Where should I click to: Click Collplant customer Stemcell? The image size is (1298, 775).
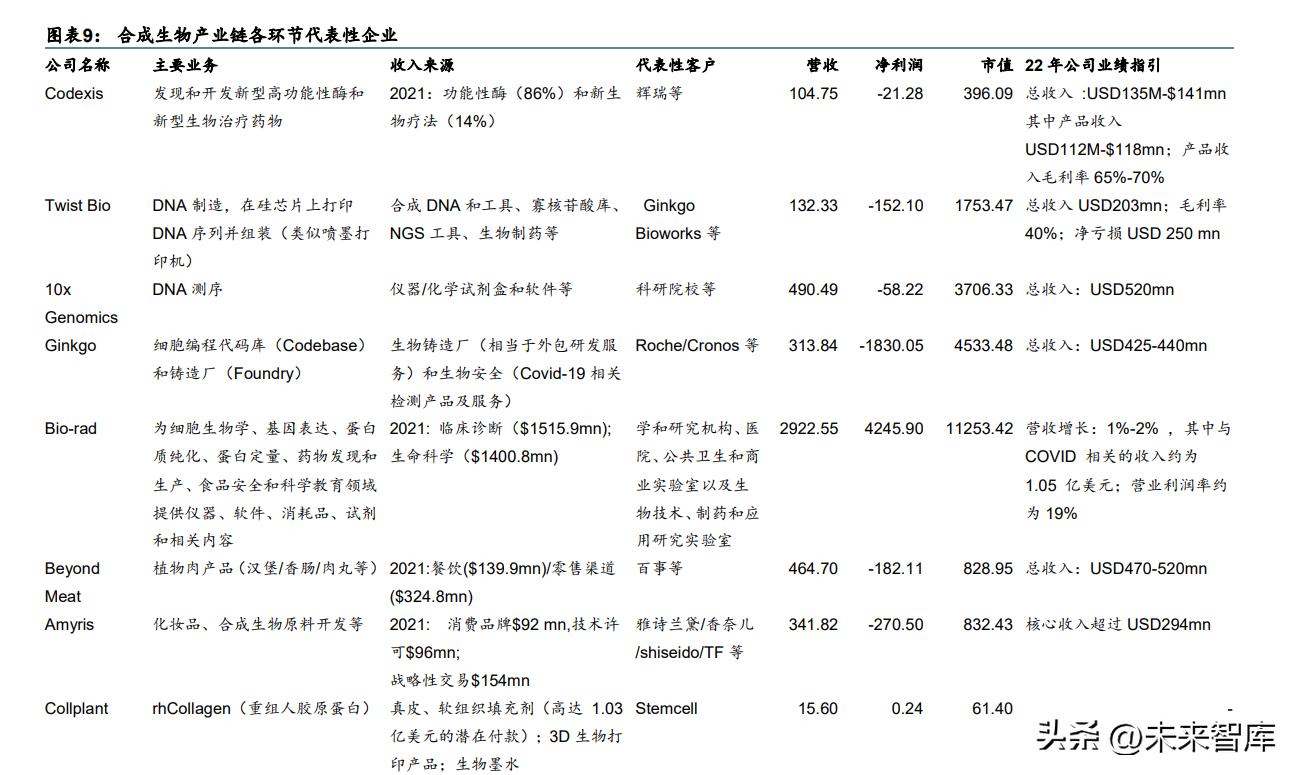666,708
